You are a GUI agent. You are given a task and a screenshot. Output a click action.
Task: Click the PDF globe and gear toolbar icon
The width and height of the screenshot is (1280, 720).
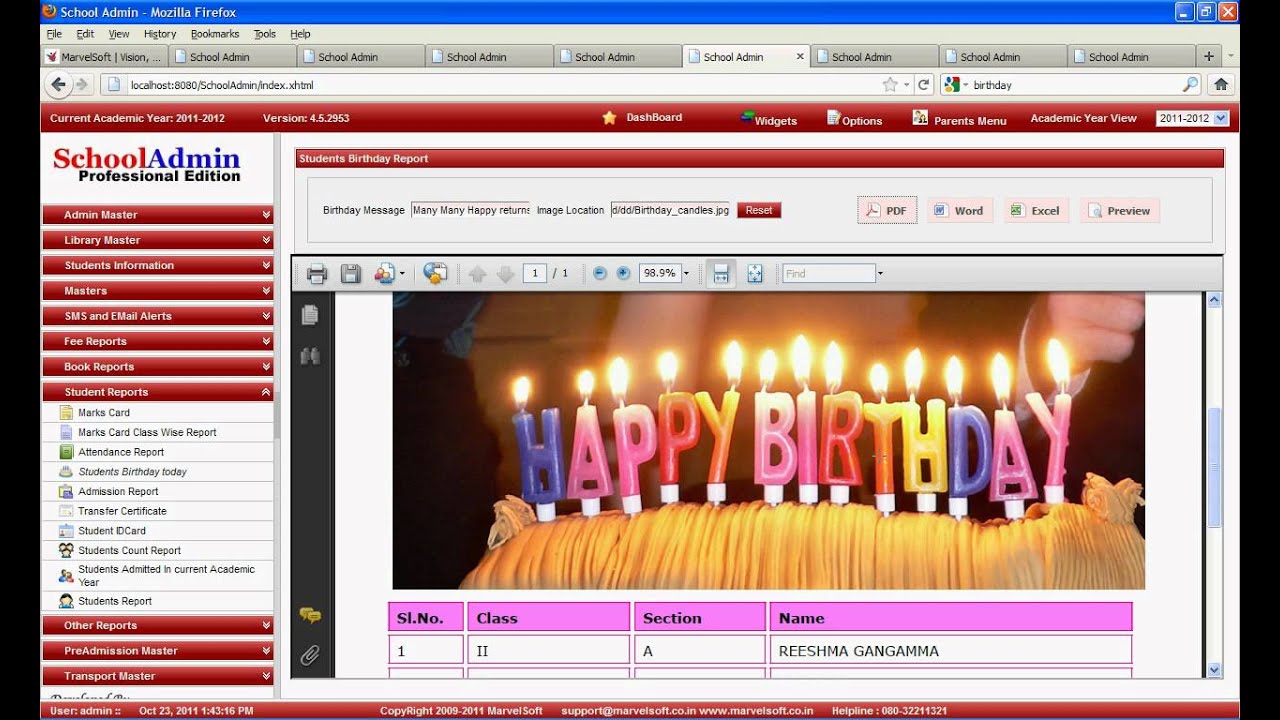[435, 273]
